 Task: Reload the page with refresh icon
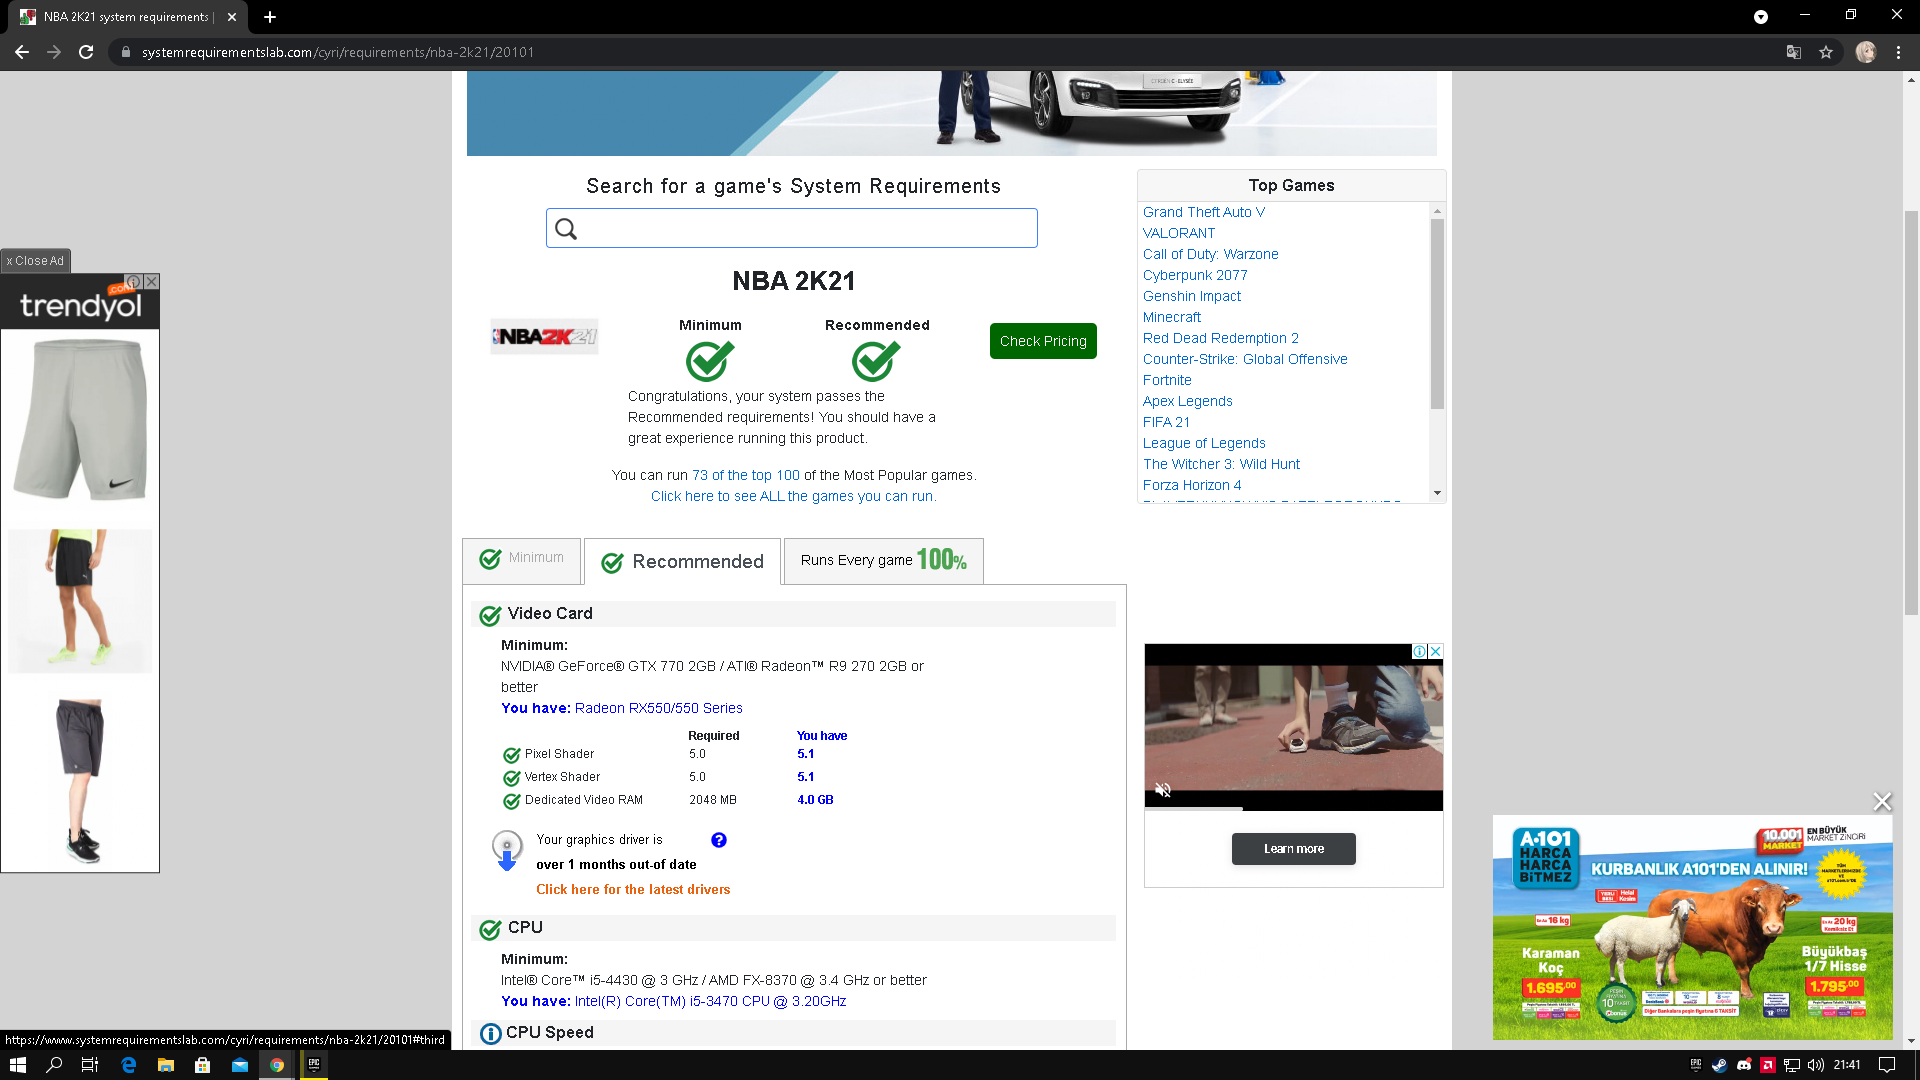[86, 52]
